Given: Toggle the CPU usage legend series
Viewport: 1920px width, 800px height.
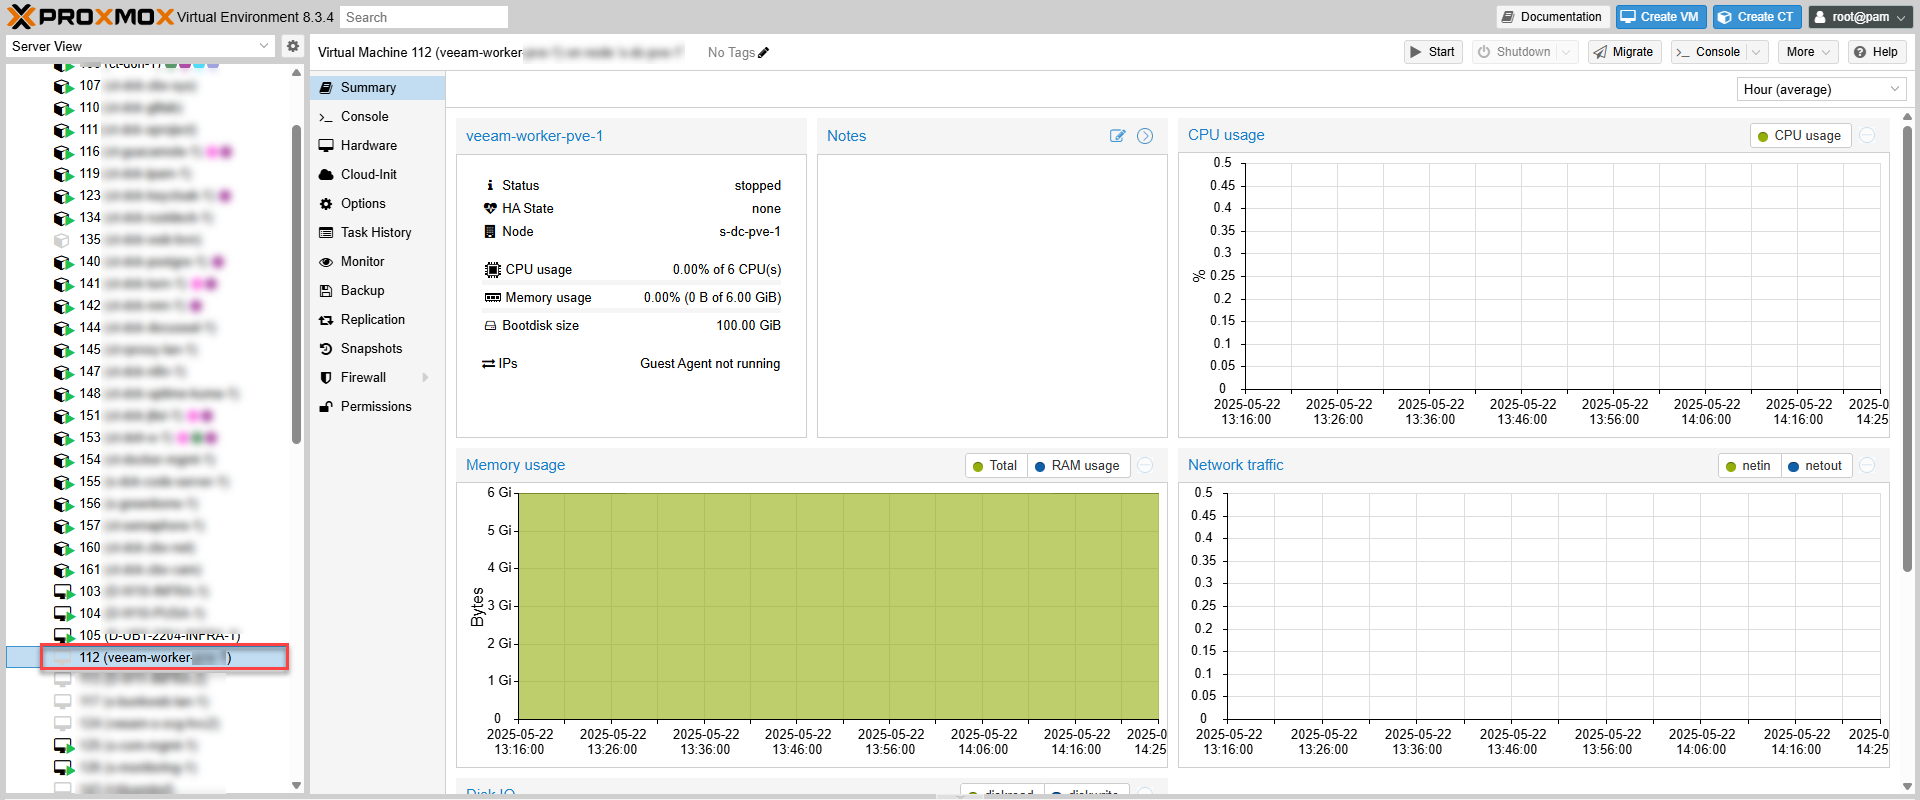Looking at the screenshot, I should 1800,136.
